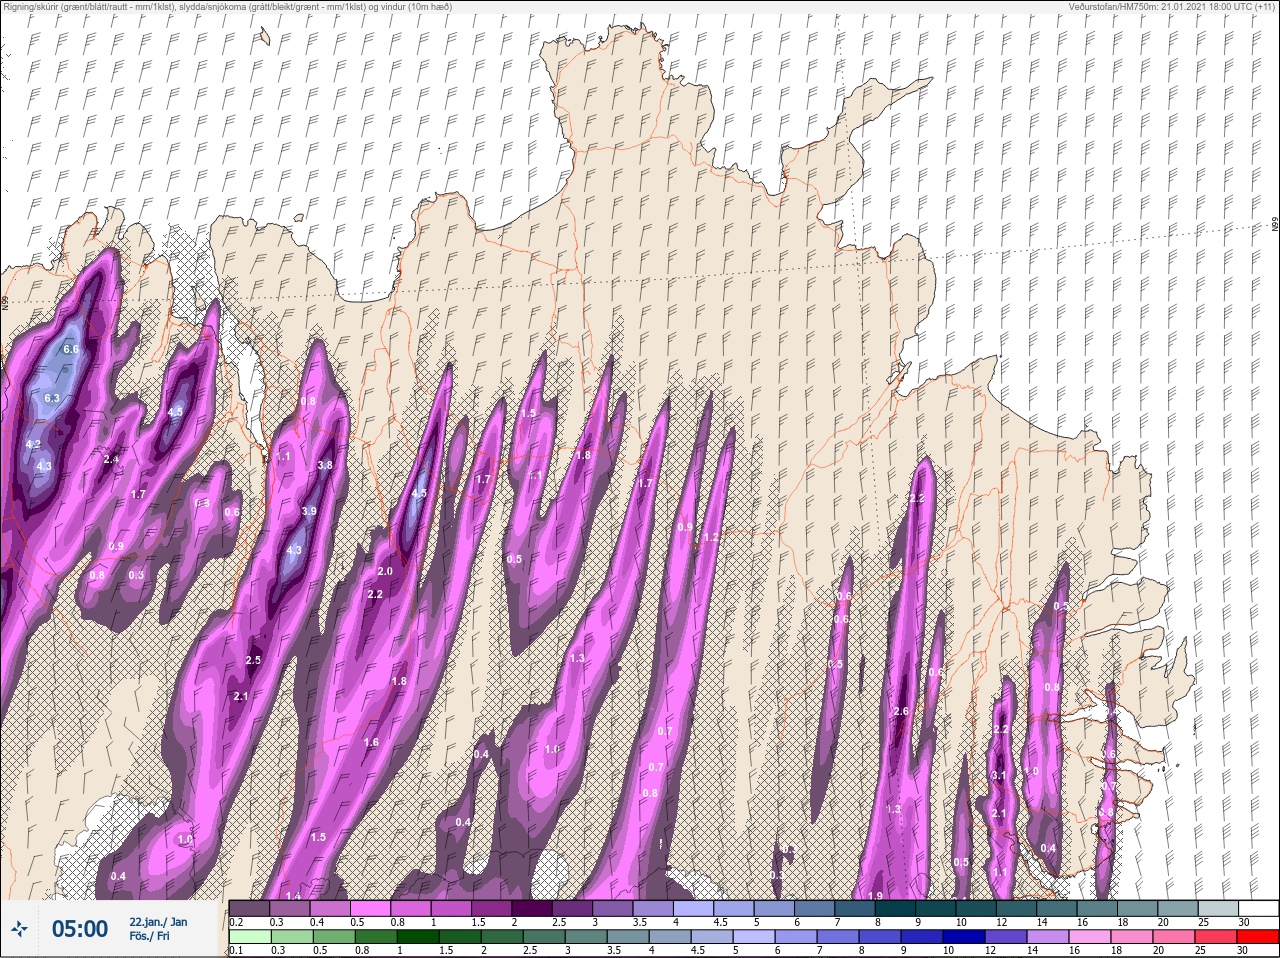This screenshot has height=958, width=1280.
Task: Select the dark green lower legend swatch labeled 1
Action: (418, 935)
